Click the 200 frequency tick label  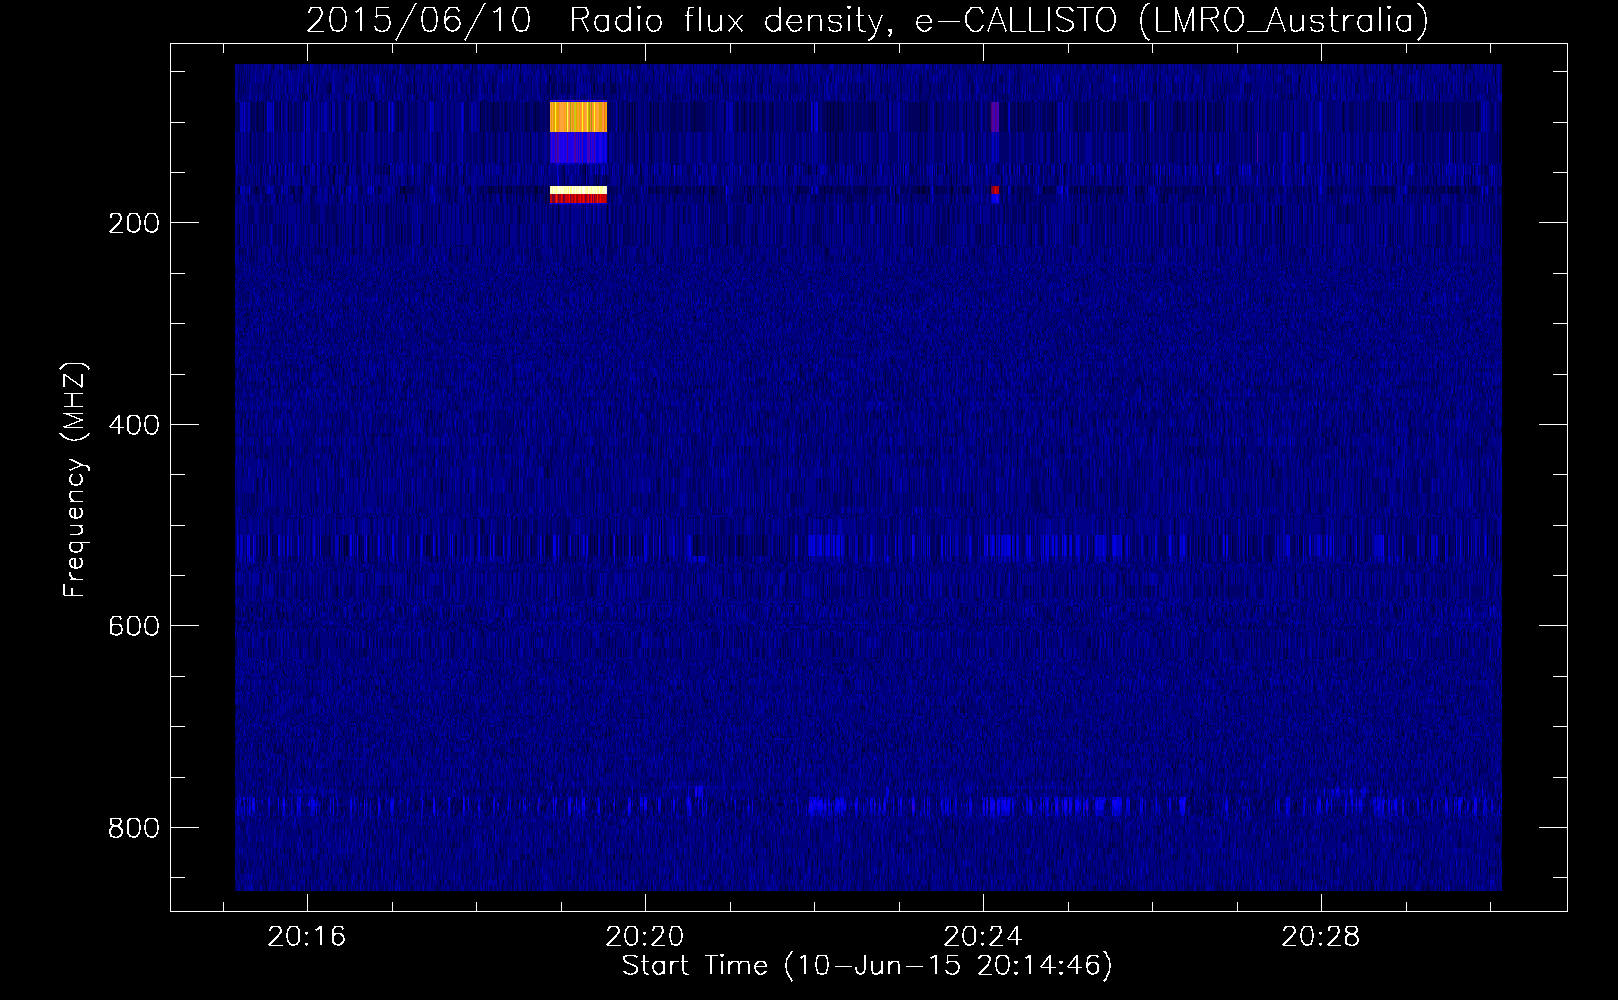134,223
